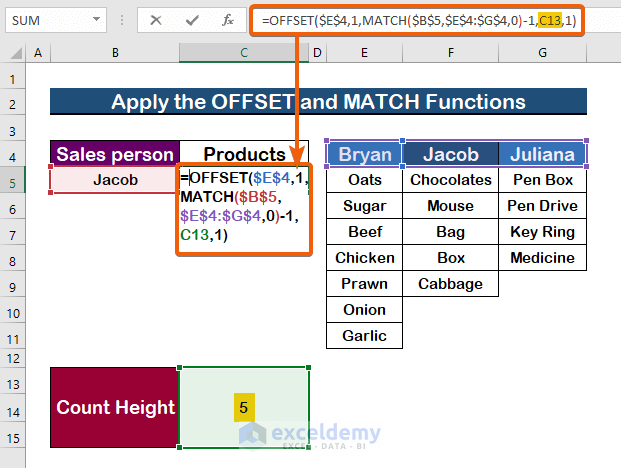The height and width of the screenshot is (468, 621).
Task: Select cell B5 containing Jacob
Action: pos(115,180)
